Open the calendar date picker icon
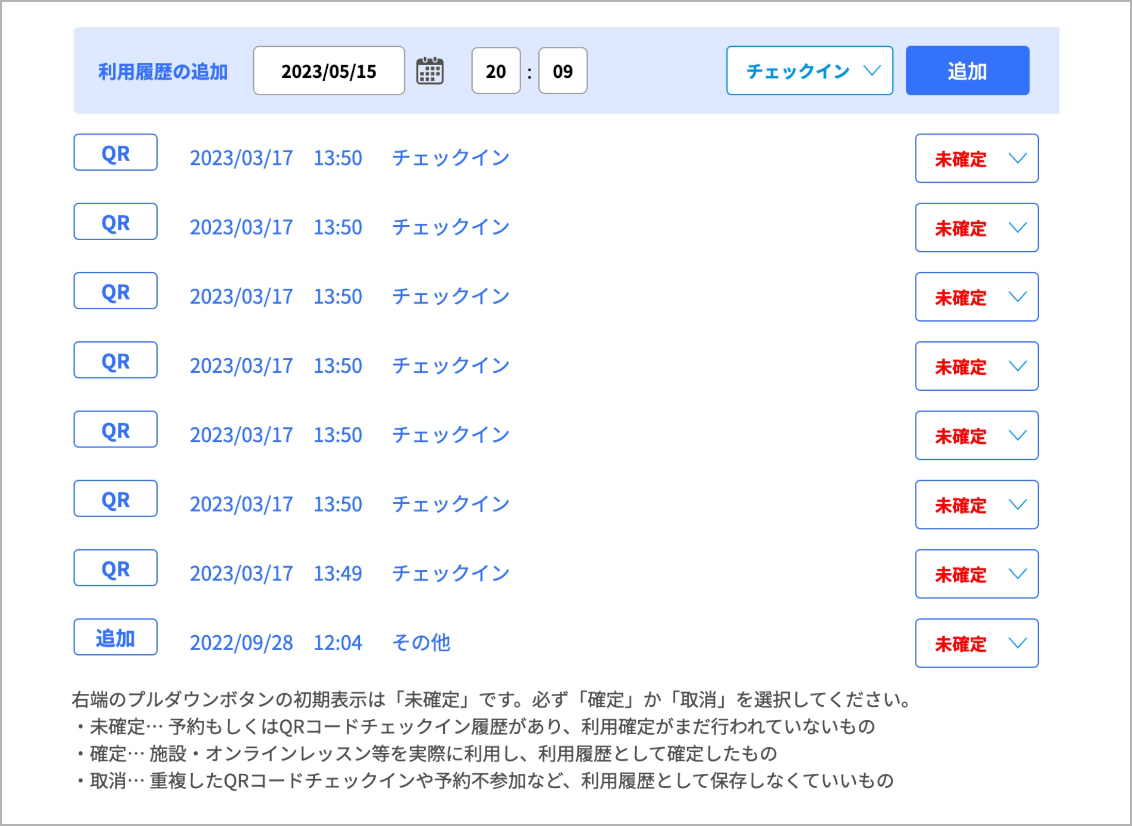The width and height of the screenshot is (1132, 826). click(x=429, y=71)
